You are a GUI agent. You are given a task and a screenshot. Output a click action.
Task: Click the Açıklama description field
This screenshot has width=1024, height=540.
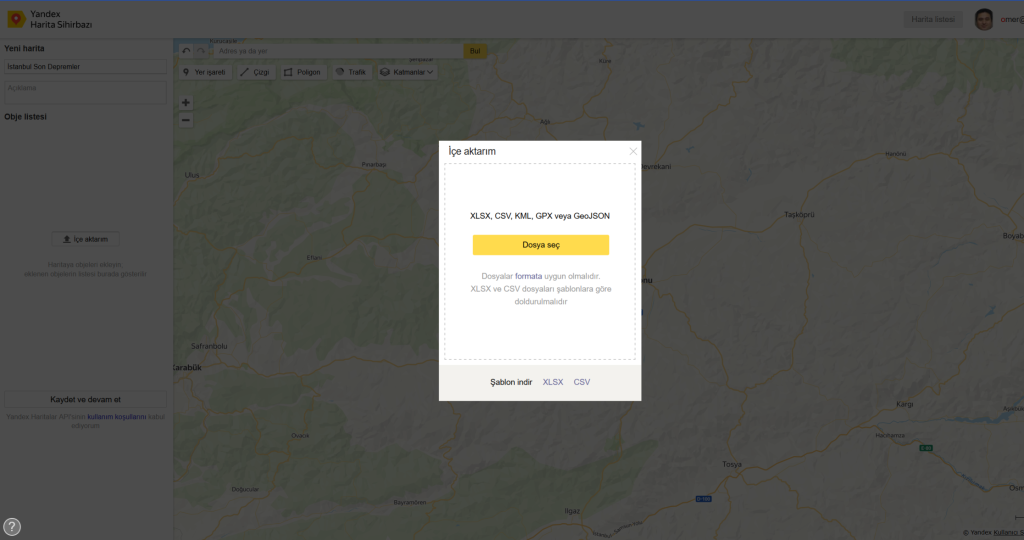86,92
